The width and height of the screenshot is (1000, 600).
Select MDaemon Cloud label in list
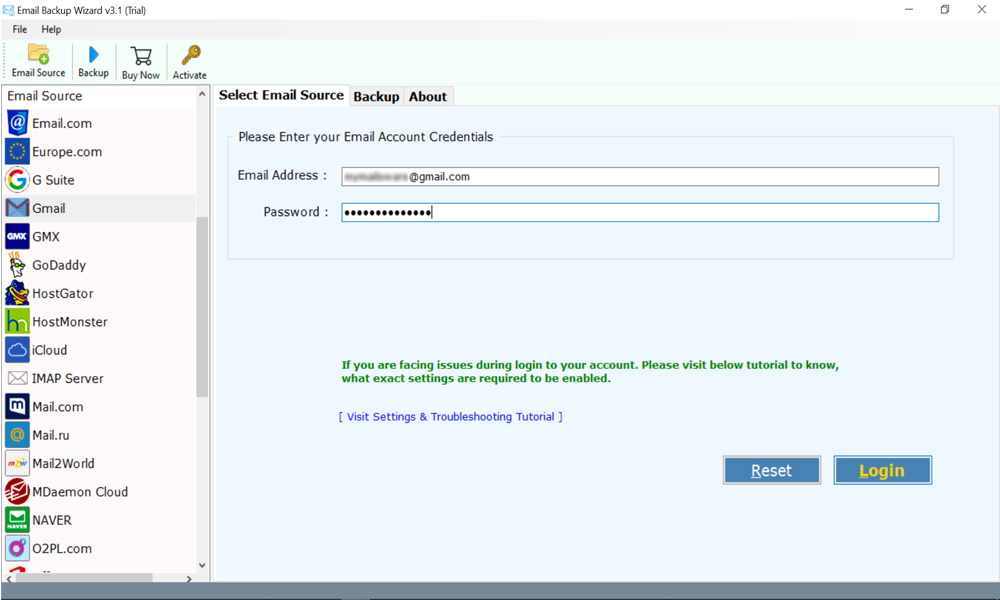[x=80, y=492]
